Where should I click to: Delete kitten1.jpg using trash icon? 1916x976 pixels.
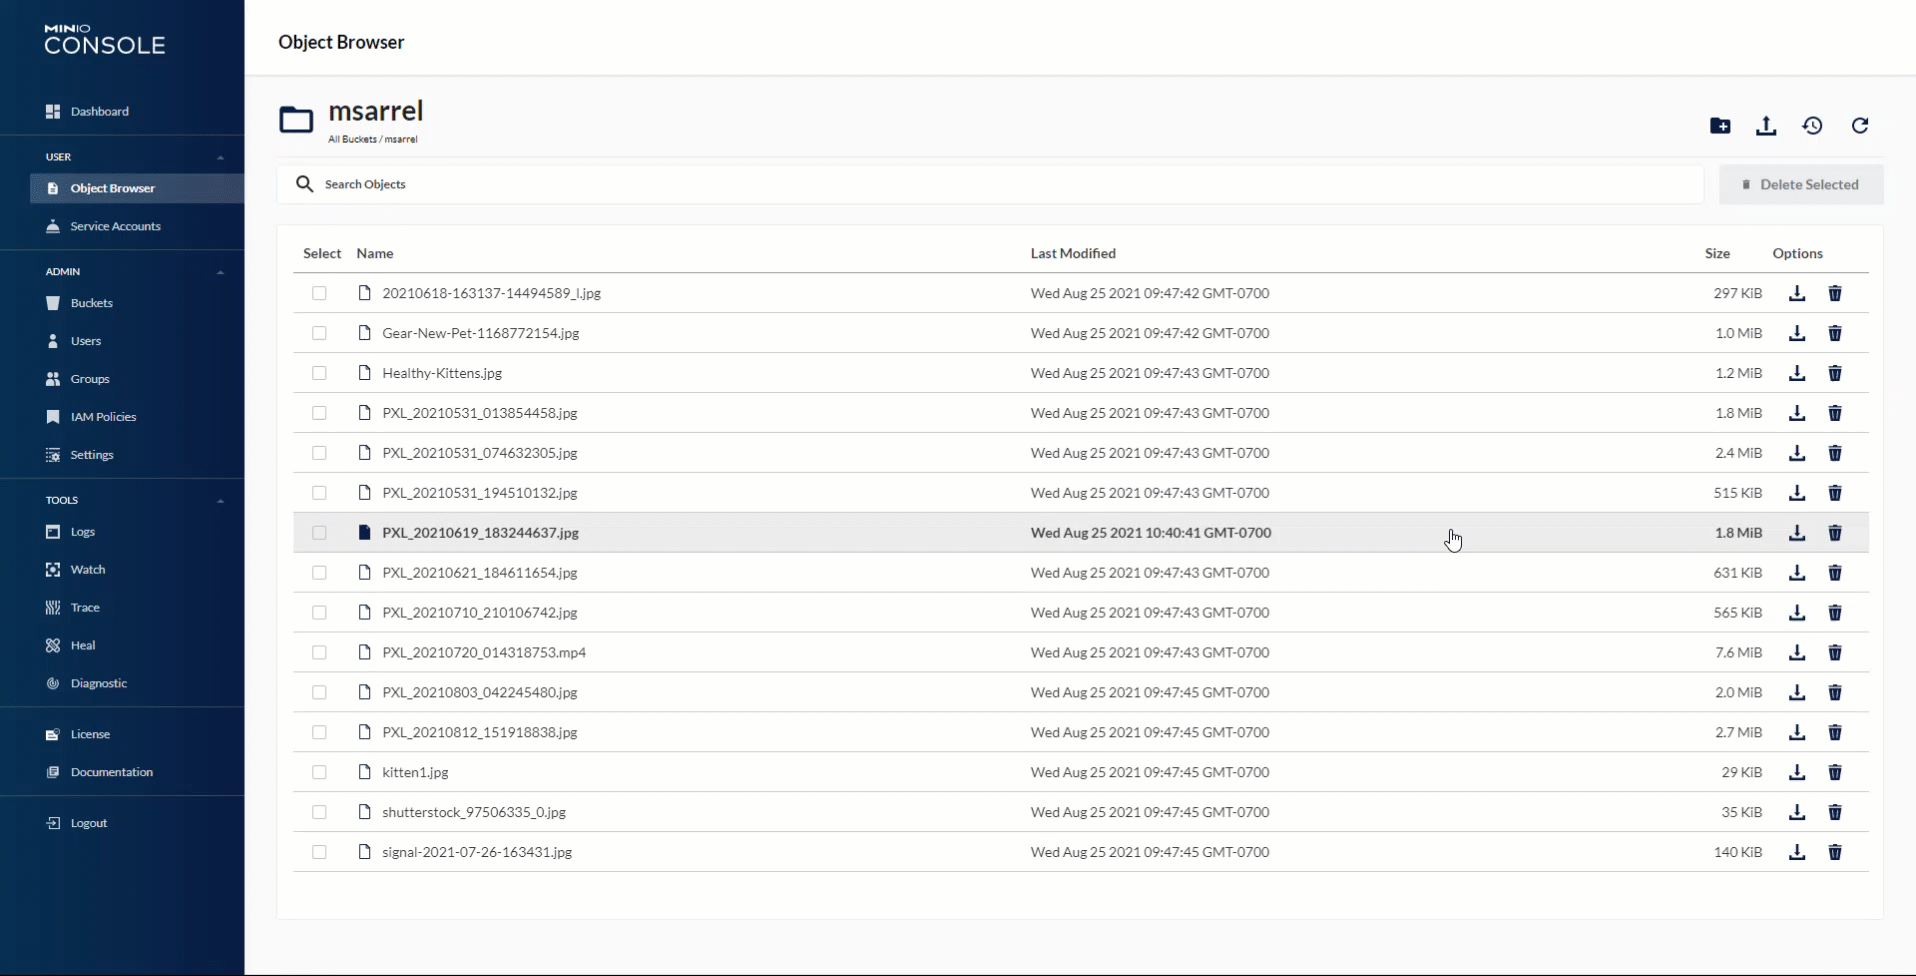[x=1835, y=772]
